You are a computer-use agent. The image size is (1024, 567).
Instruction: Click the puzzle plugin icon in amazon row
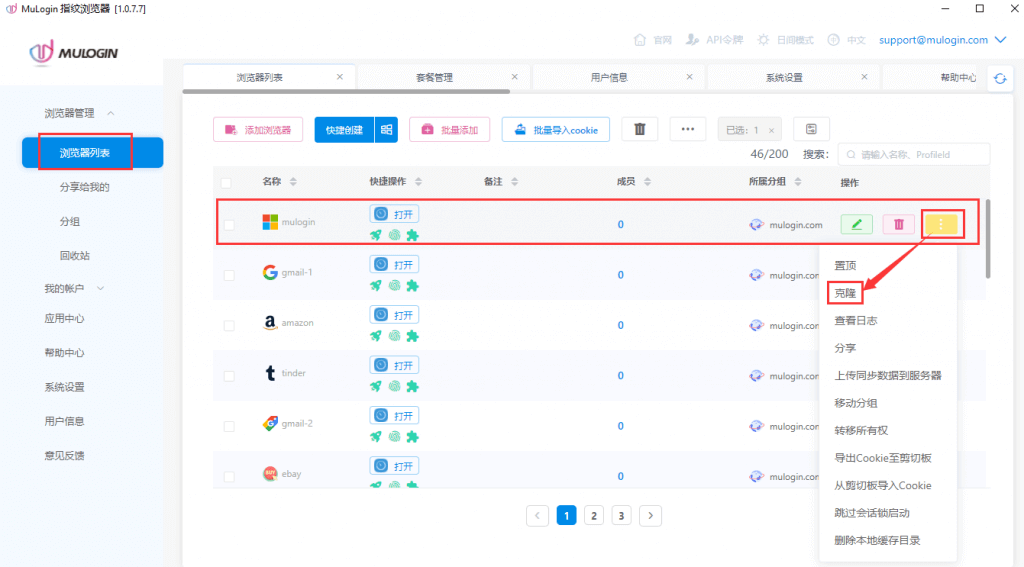click(411, 336)
